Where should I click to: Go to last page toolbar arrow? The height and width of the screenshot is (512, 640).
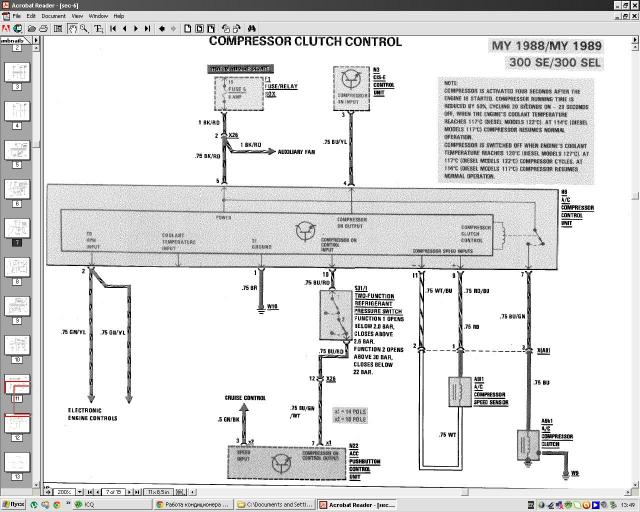147,29
